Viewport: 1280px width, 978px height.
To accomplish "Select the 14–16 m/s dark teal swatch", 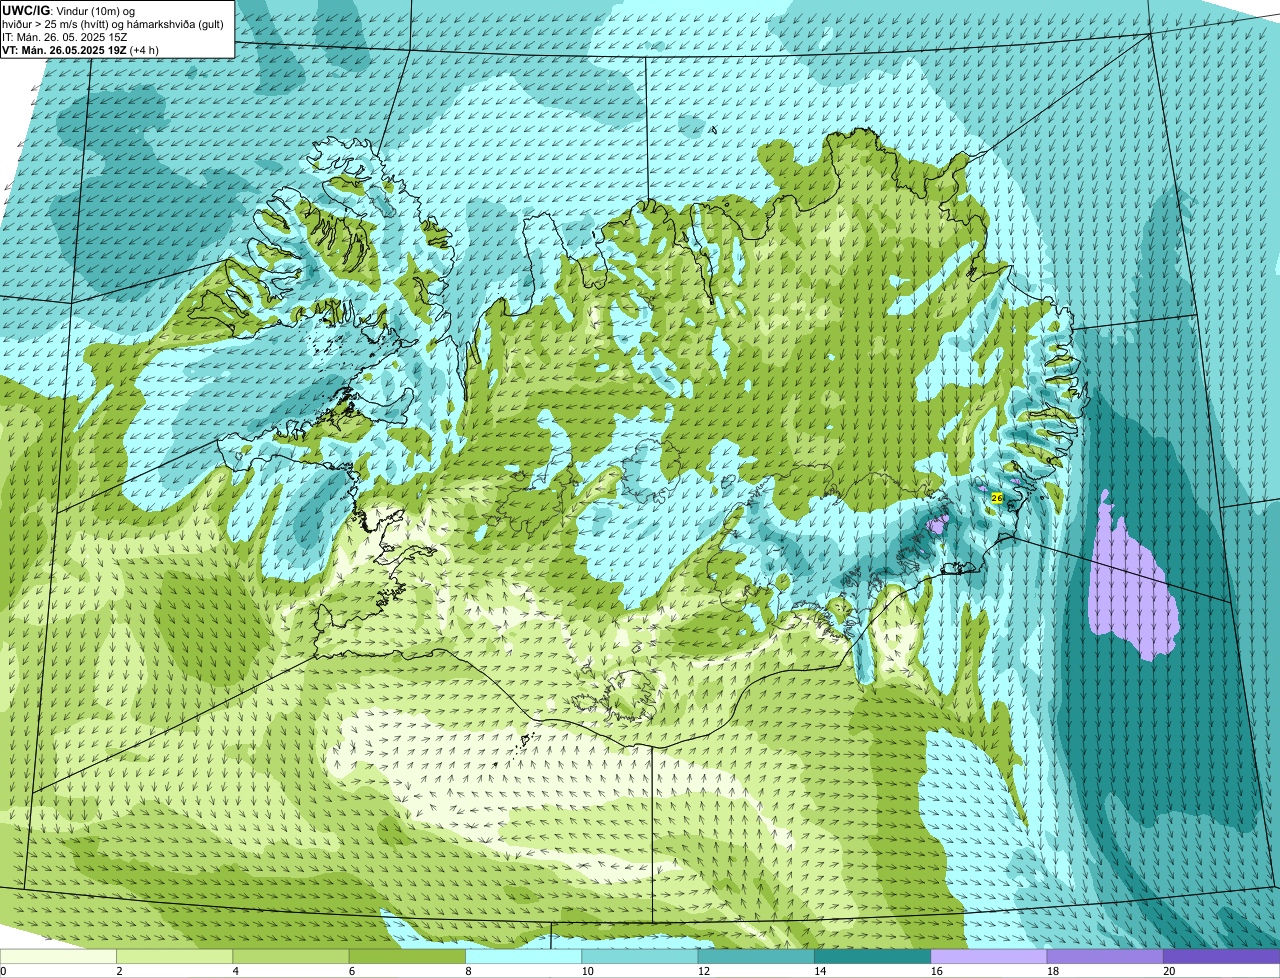I will click(872, 956).
